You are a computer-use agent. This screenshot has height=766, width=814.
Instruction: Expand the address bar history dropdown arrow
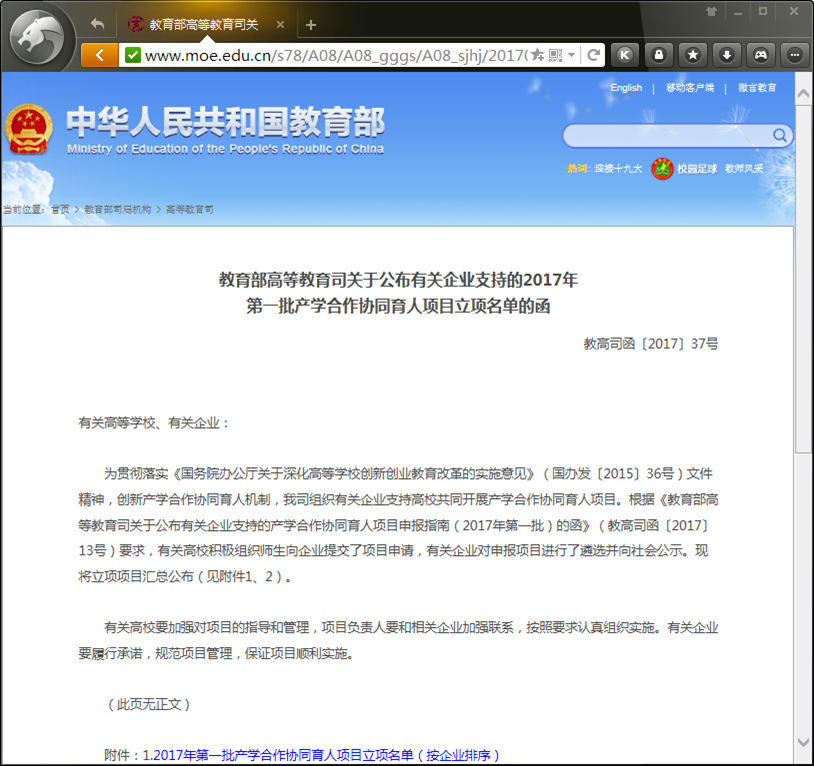571,55
